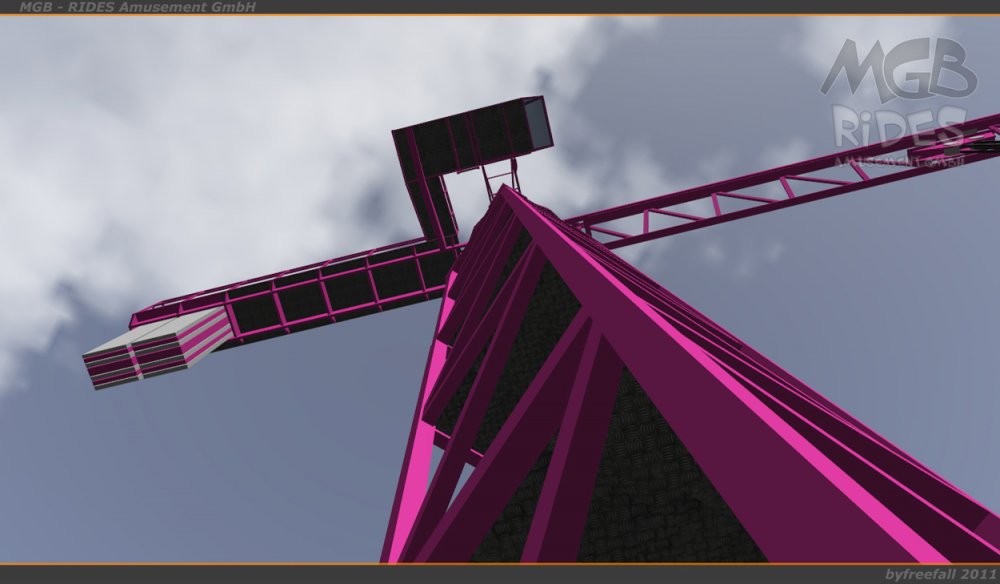Click the blue-gray open end of cabin

click(x=535, y=121)
